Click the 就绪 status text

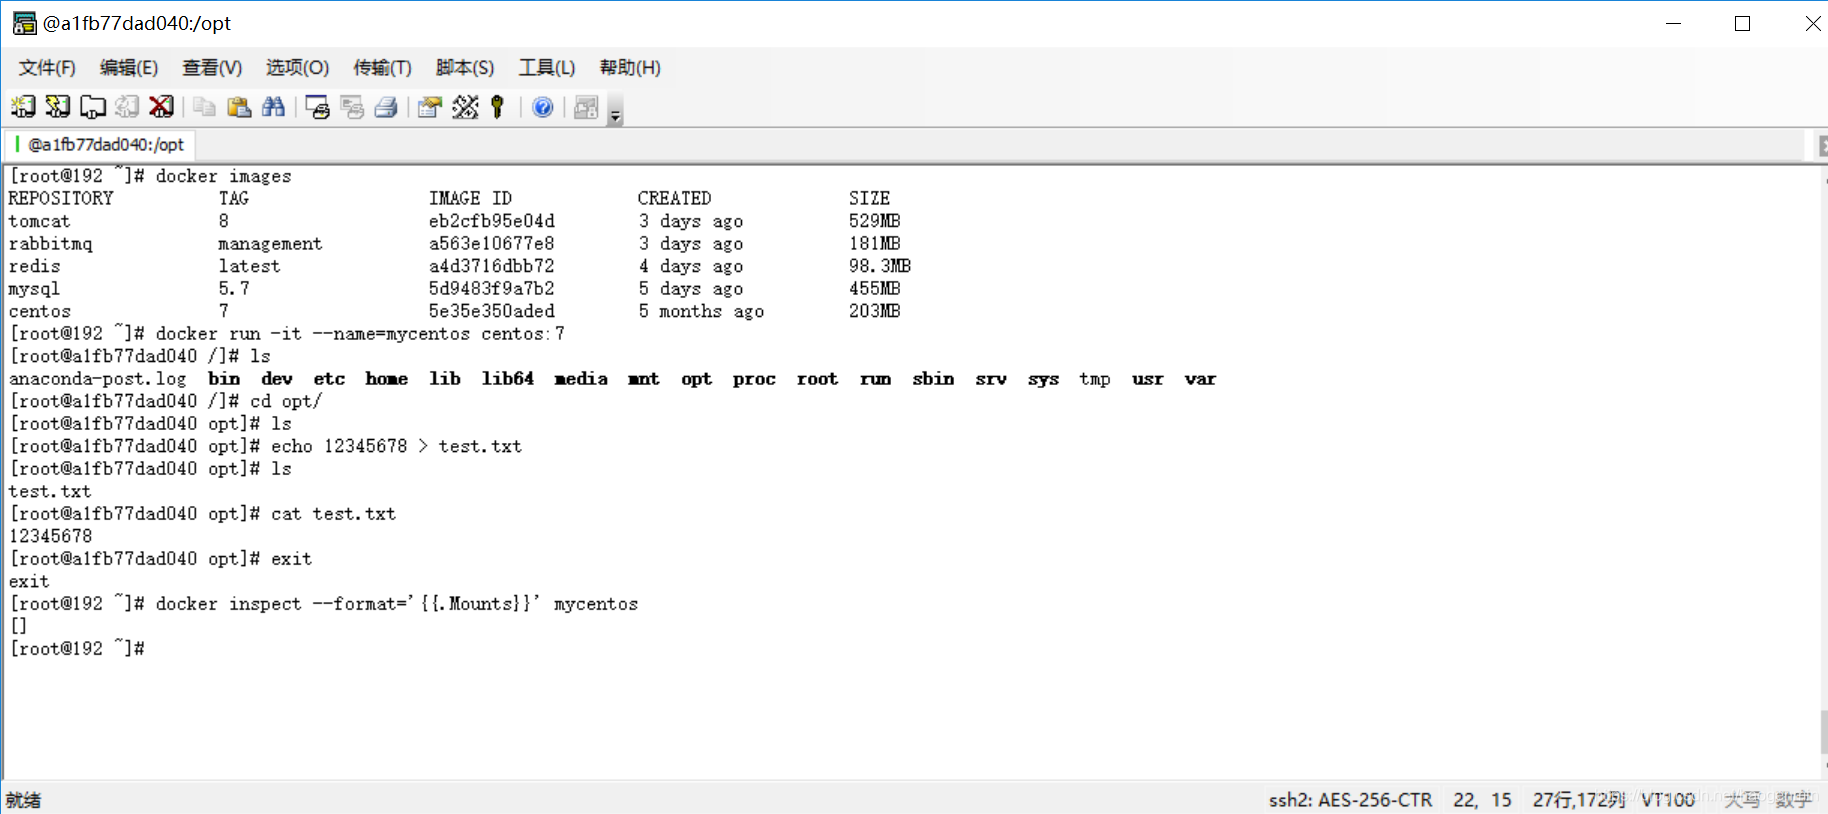(23, 800)
